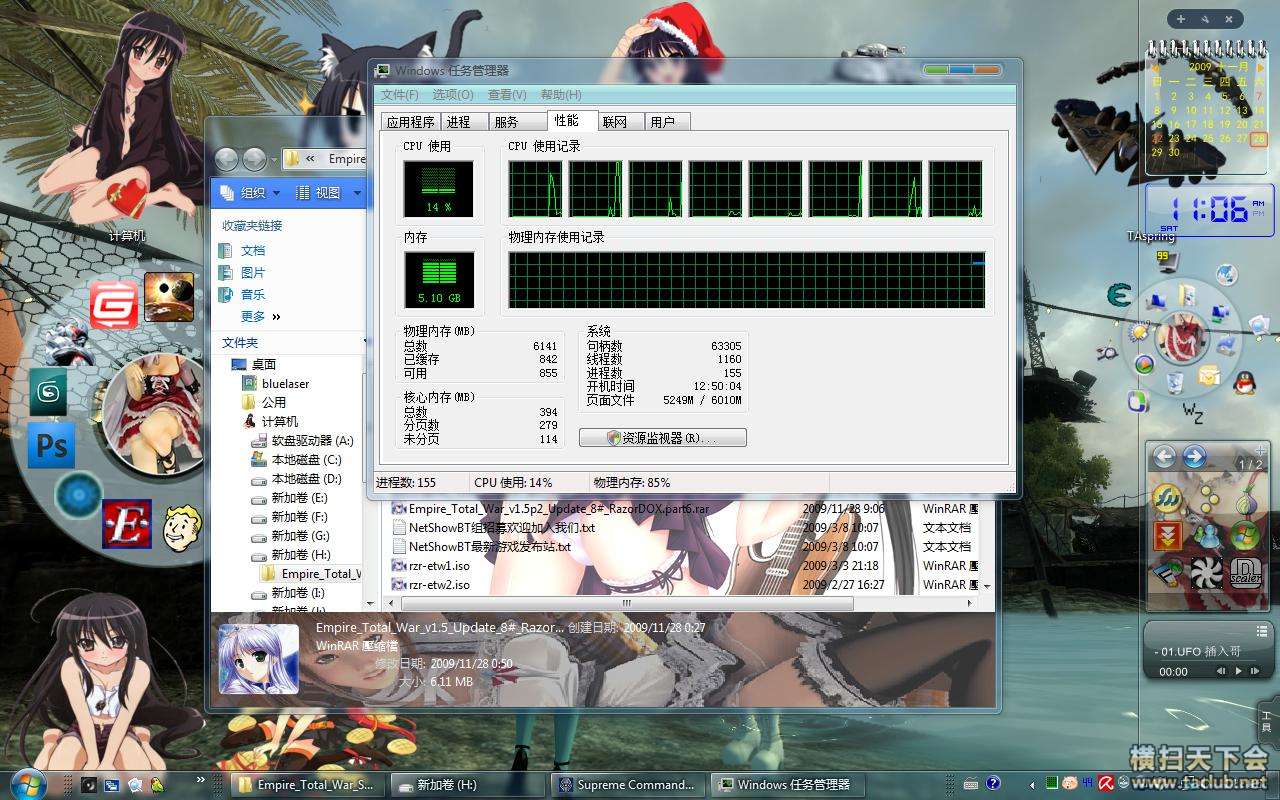Open the Empire Total War E icon
Image resolution: width=1280 pixels, height=800 pixels.
(x=127, y=524)
